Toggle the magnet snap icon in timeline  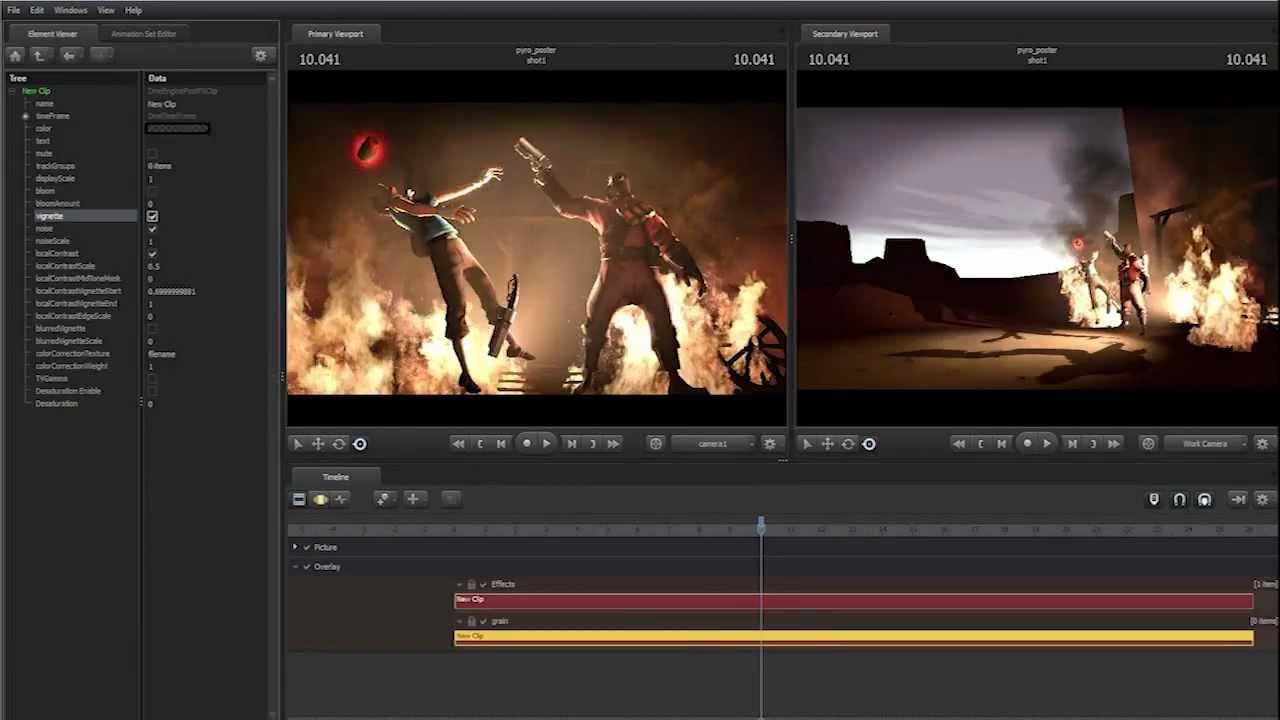click(1179, 500)
